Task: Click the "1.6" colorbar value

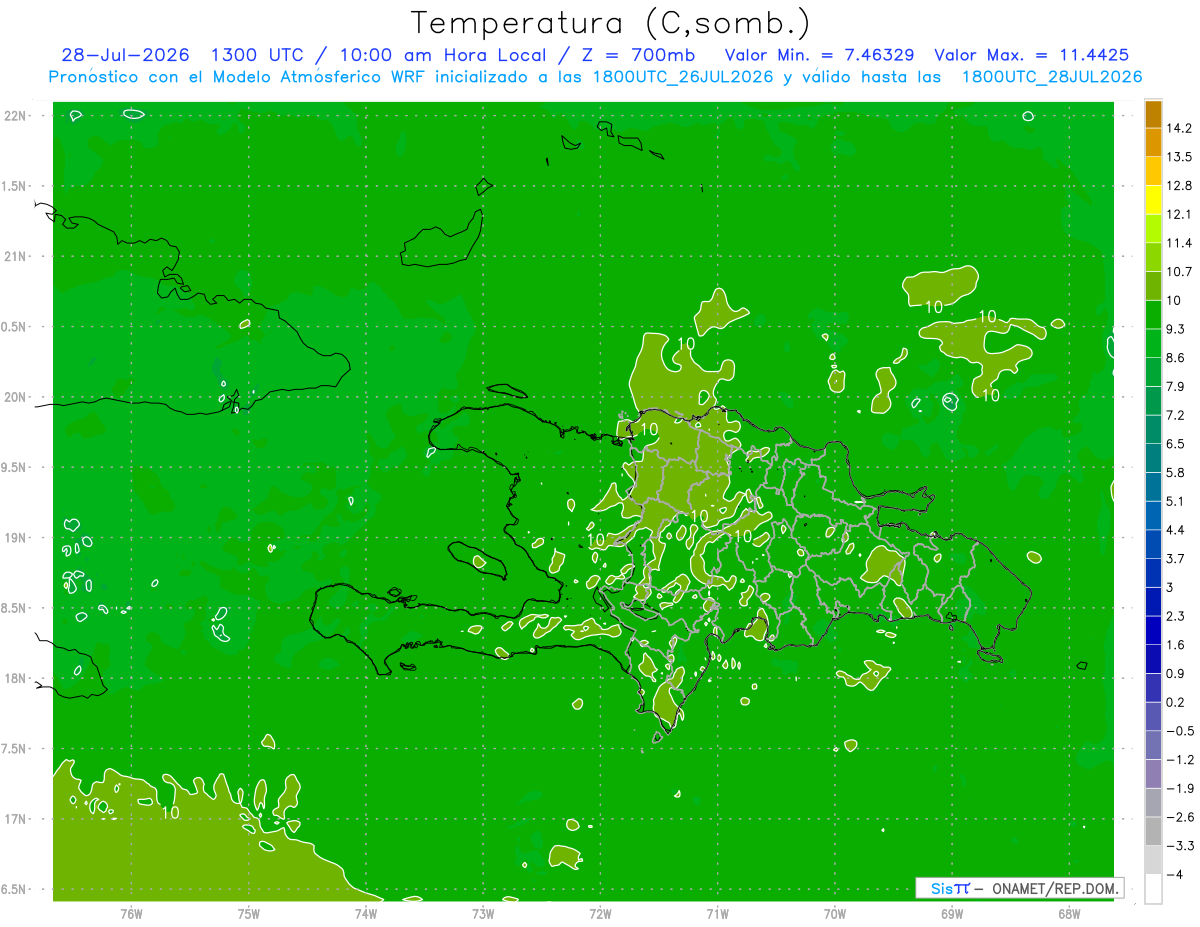Action: point(1176,644)
